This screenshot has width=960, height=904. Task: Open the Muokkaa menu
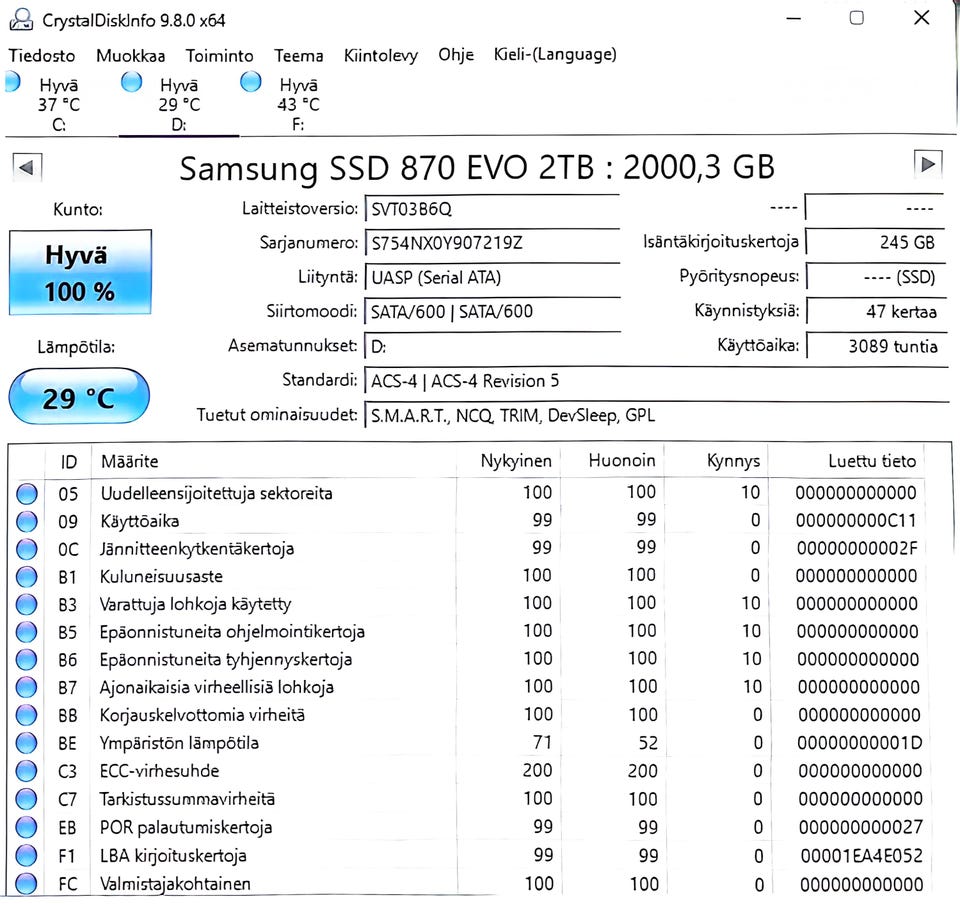(130, 56)
